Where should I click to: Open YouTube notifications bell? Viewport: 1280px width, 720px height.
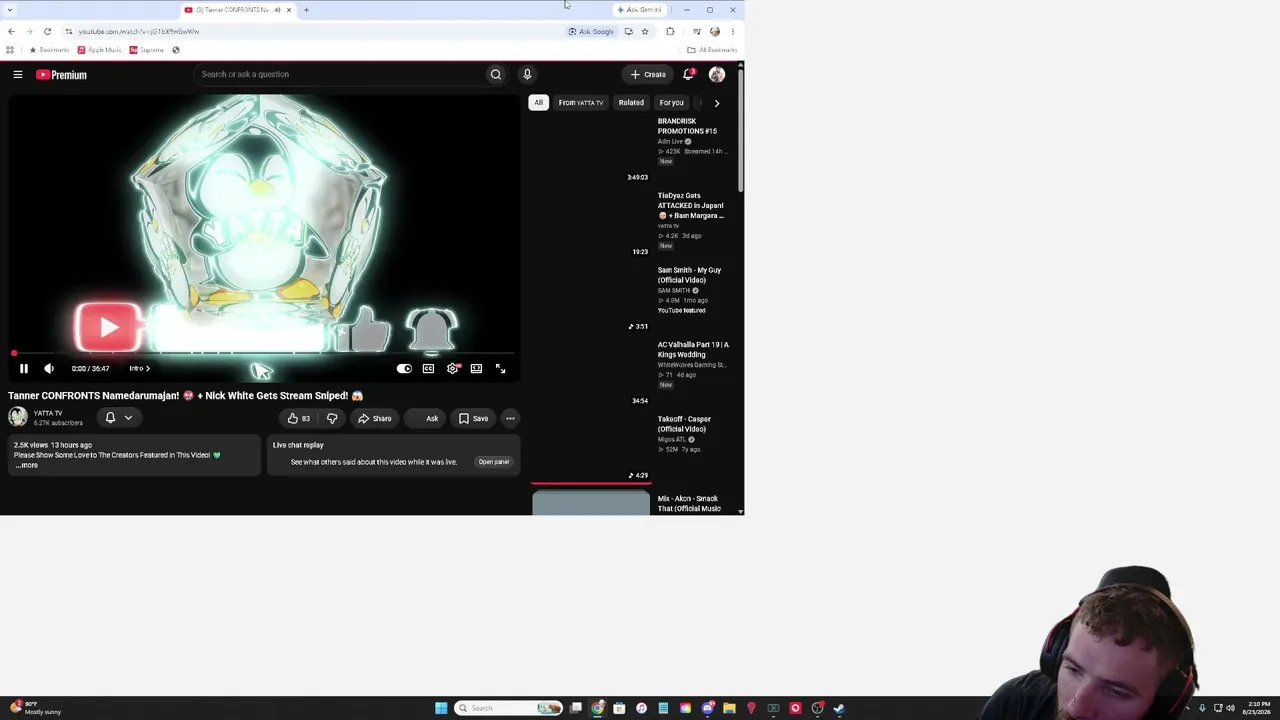688,74
